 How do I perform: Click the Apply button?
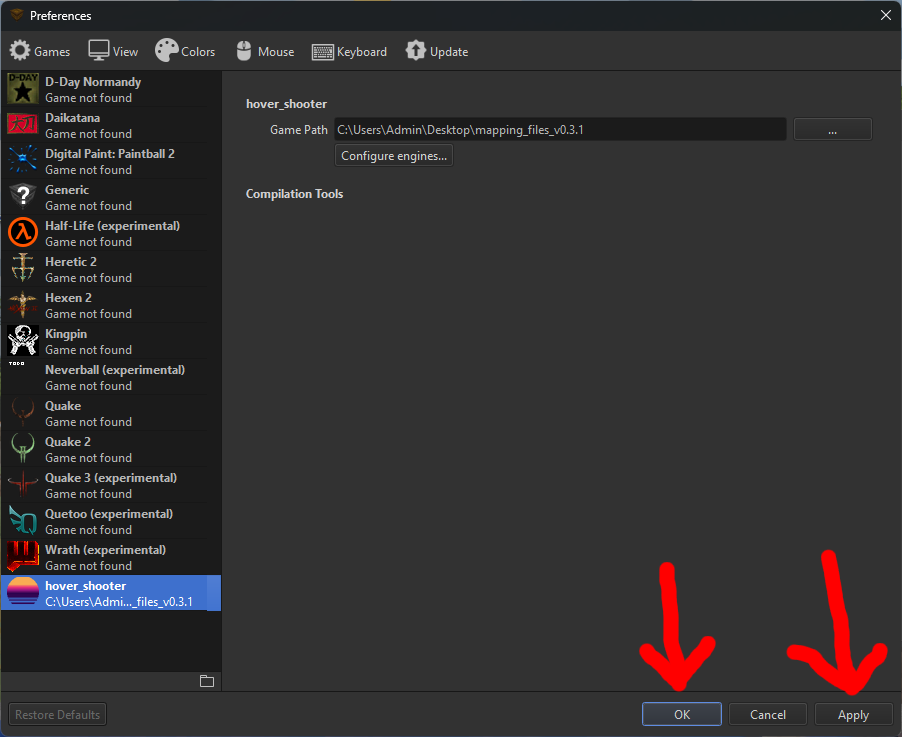[x=853, y=714]
